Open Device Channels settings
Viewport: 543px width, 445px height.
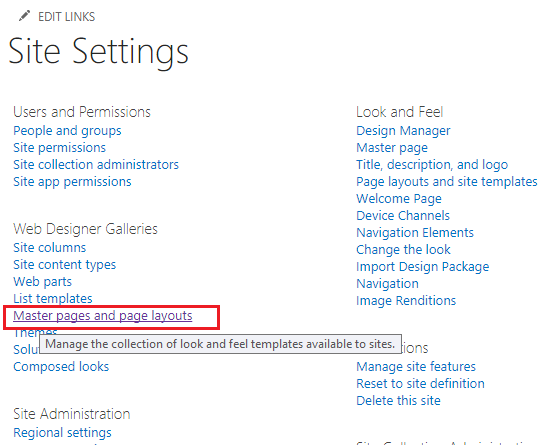coord(403,216)
